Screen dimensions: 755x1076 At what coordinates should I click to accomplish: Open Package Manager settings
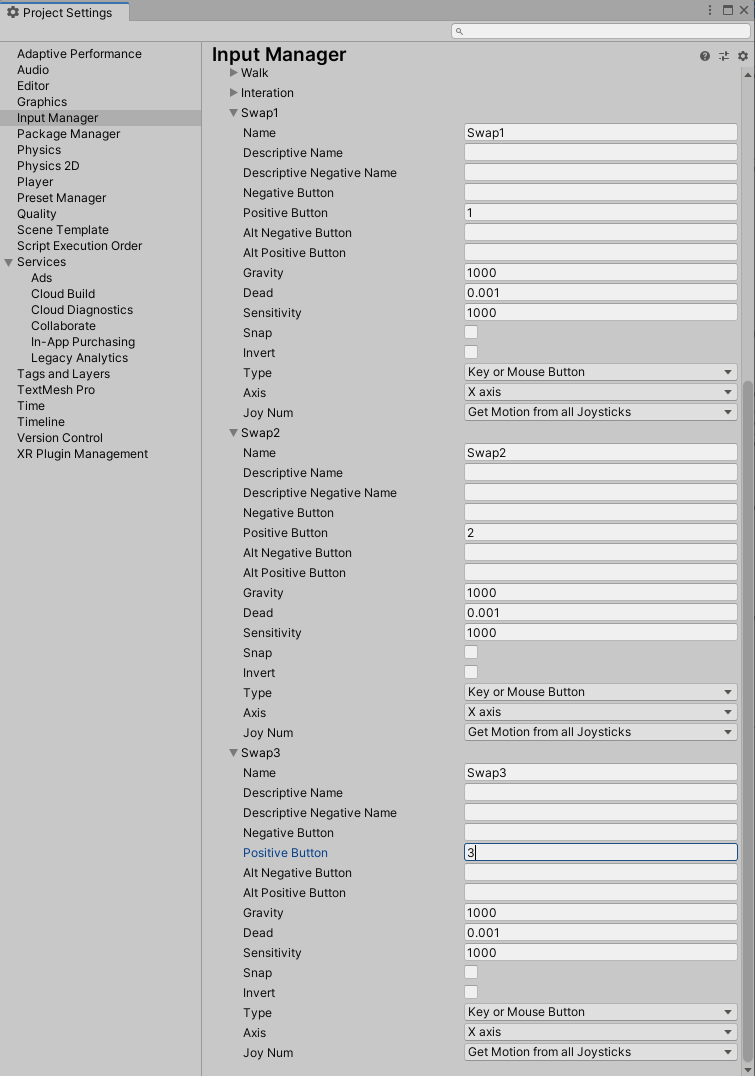[69, 134]
